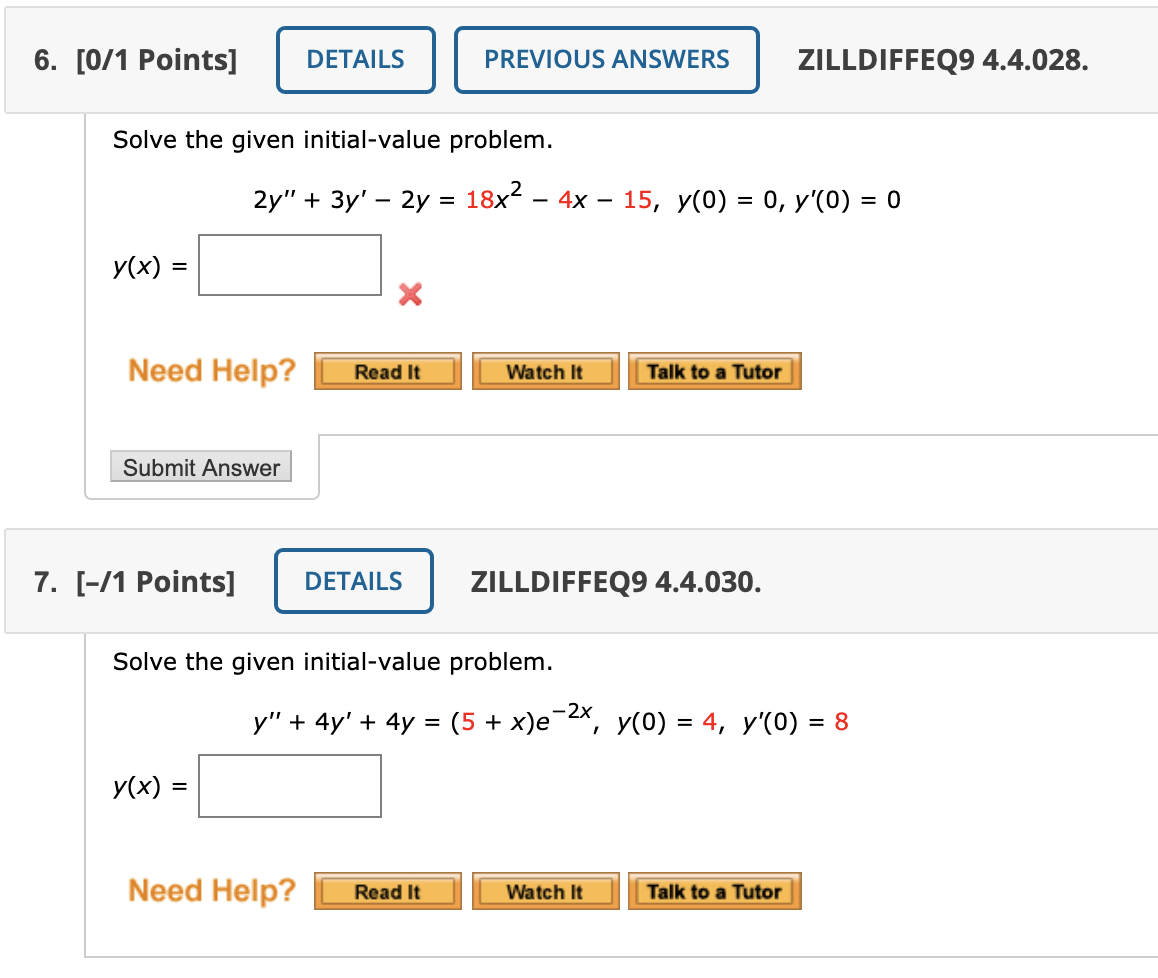View PREVIOUS ANSWERS for question 6
The height and width of the screenshot is (978, 1158).
tap(606, 60)
